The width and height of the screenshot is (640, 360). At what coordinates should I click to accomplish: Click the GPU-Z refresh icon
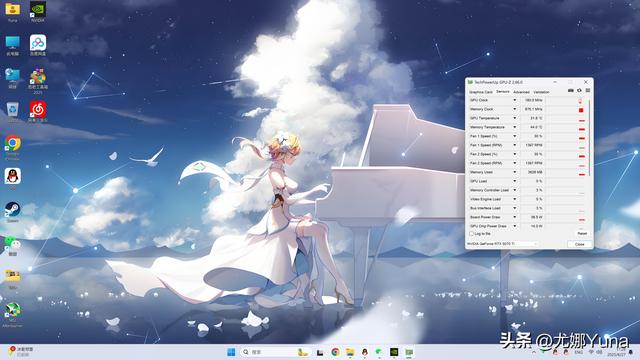click(579, 91)
